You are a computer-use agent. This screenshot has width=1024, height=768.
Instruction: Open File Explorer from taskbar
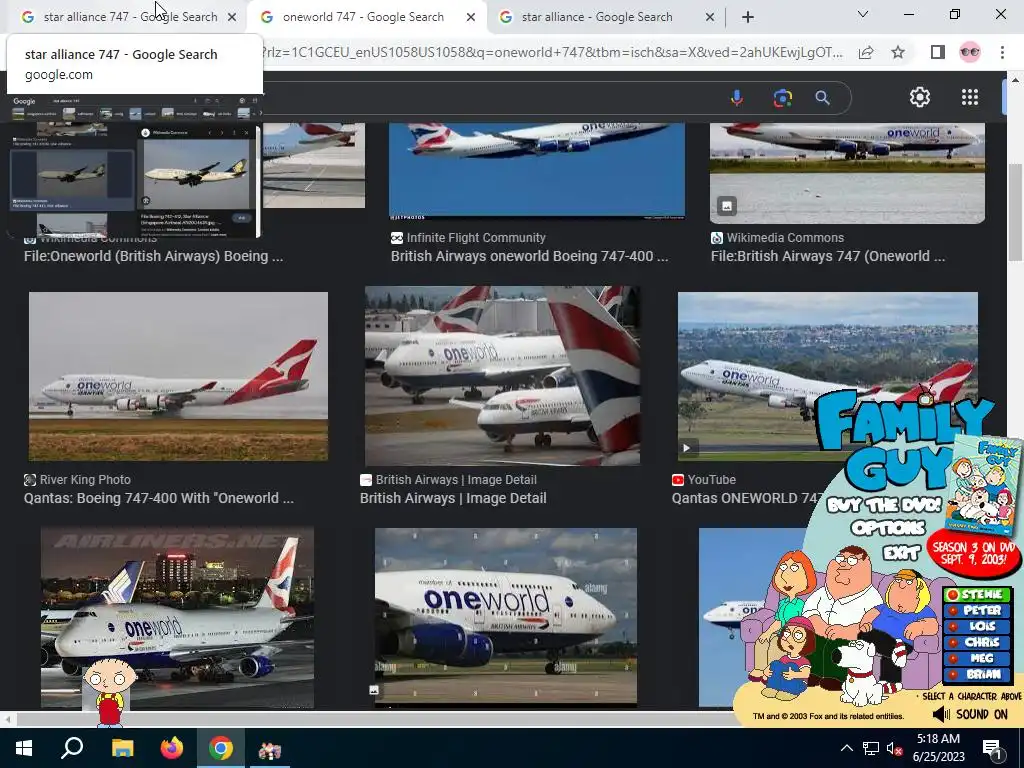coord(122,748)
